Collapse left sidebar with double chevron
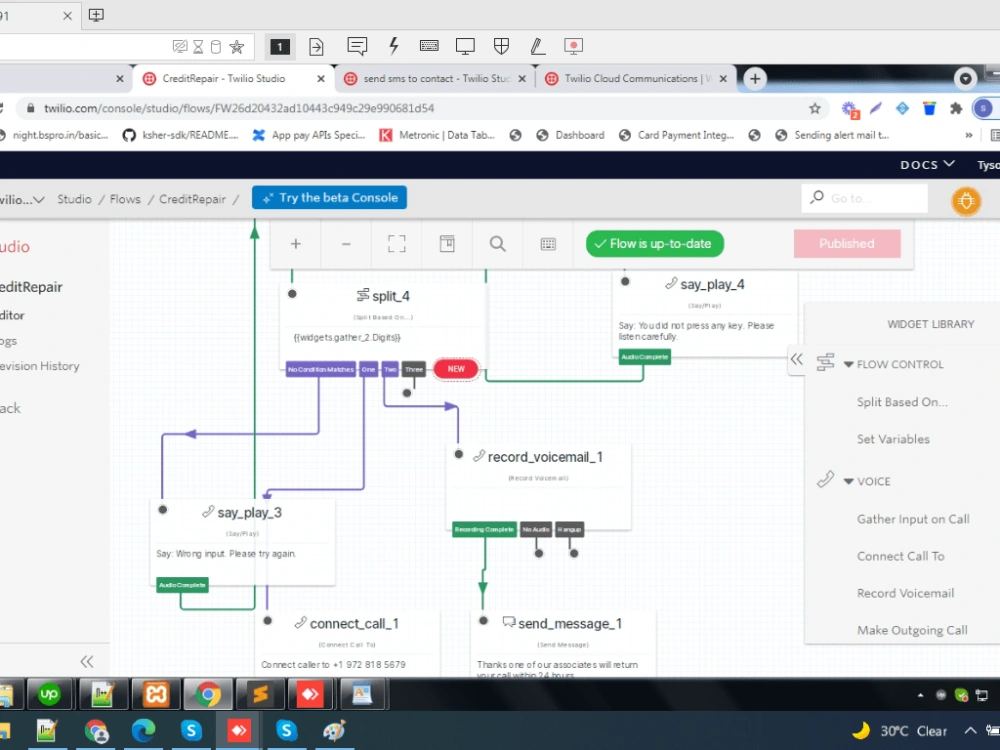Image resolution: width=1000 pixels, height=750 pixels. pyautogui.click(x=87, y=661)
